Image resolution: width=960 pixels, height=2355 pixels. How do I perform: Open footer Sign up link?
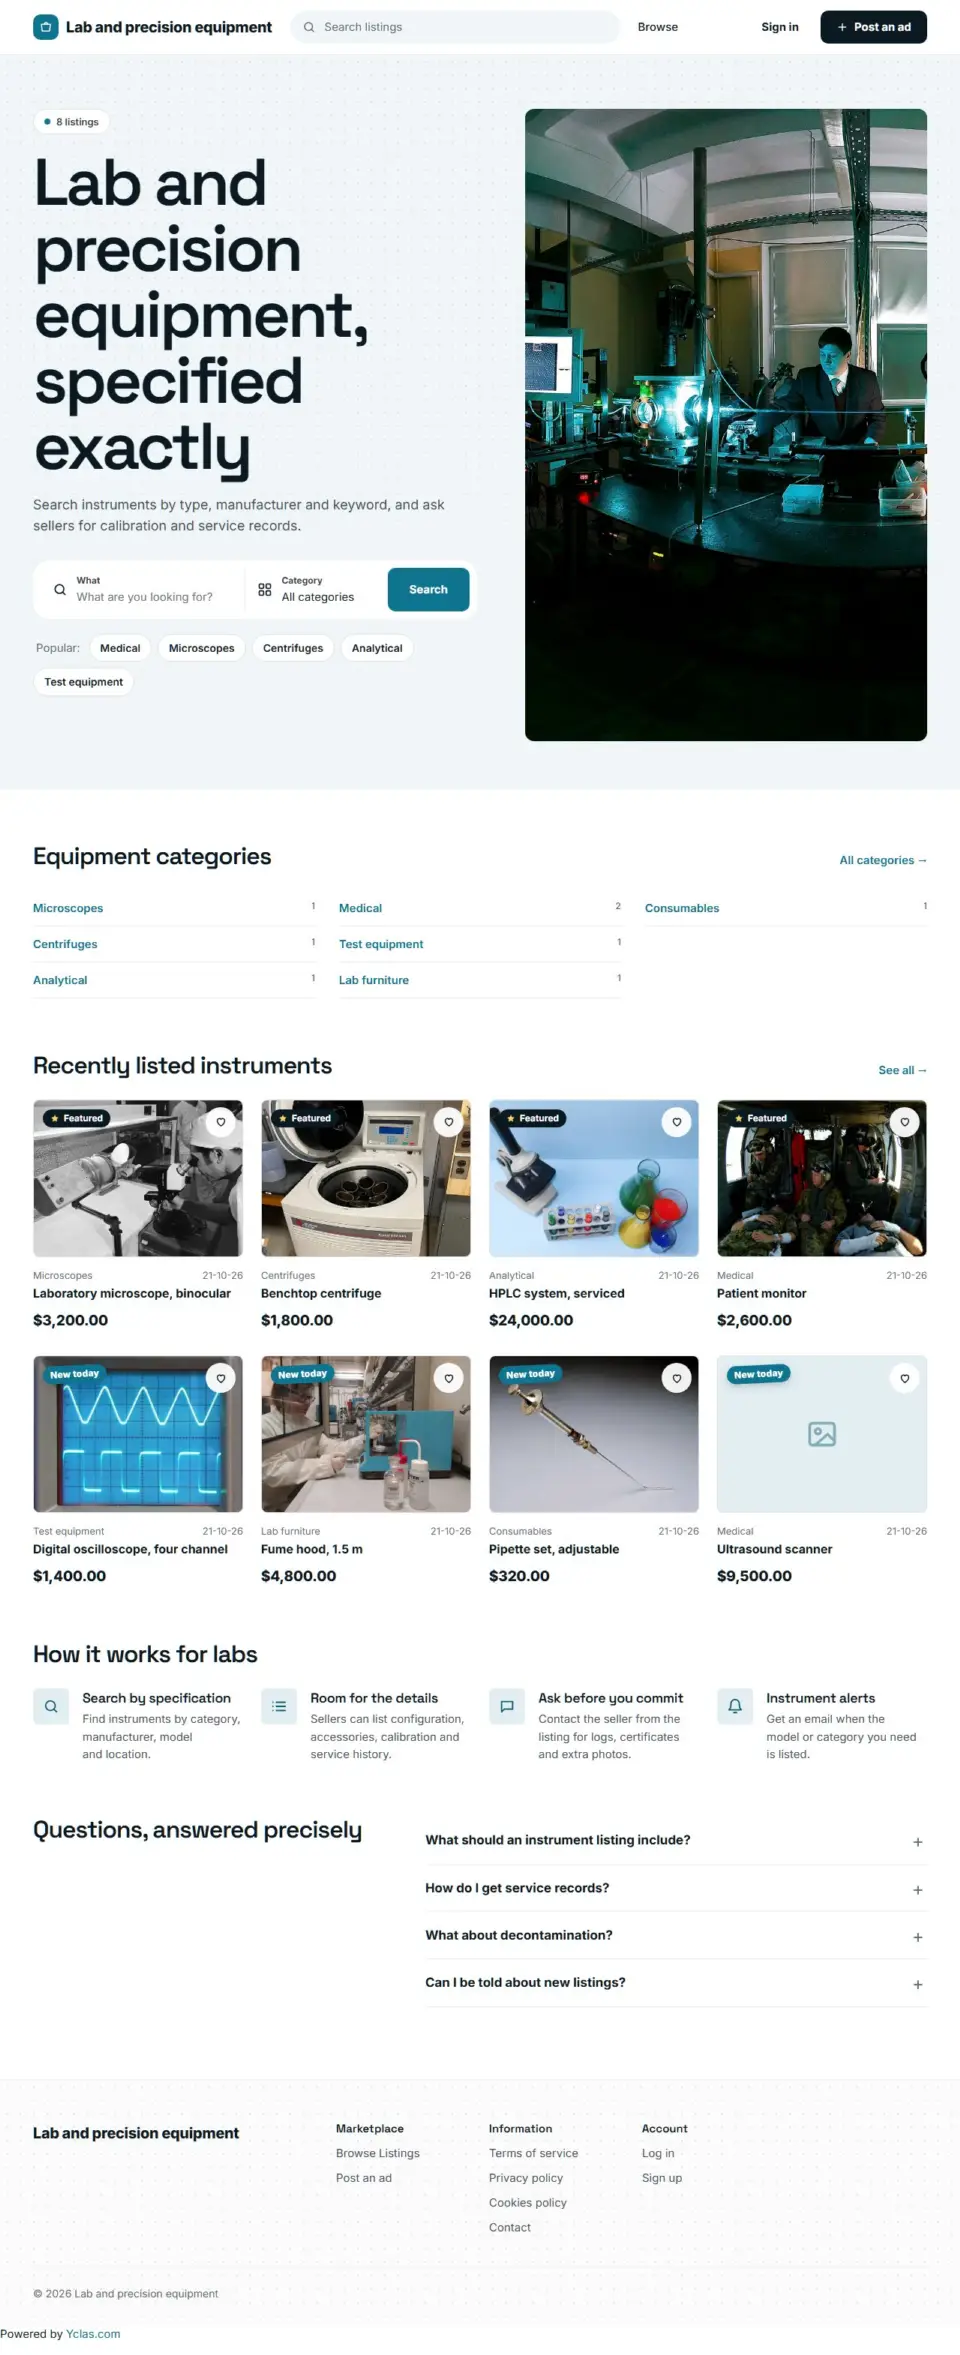coord(662,2178)
